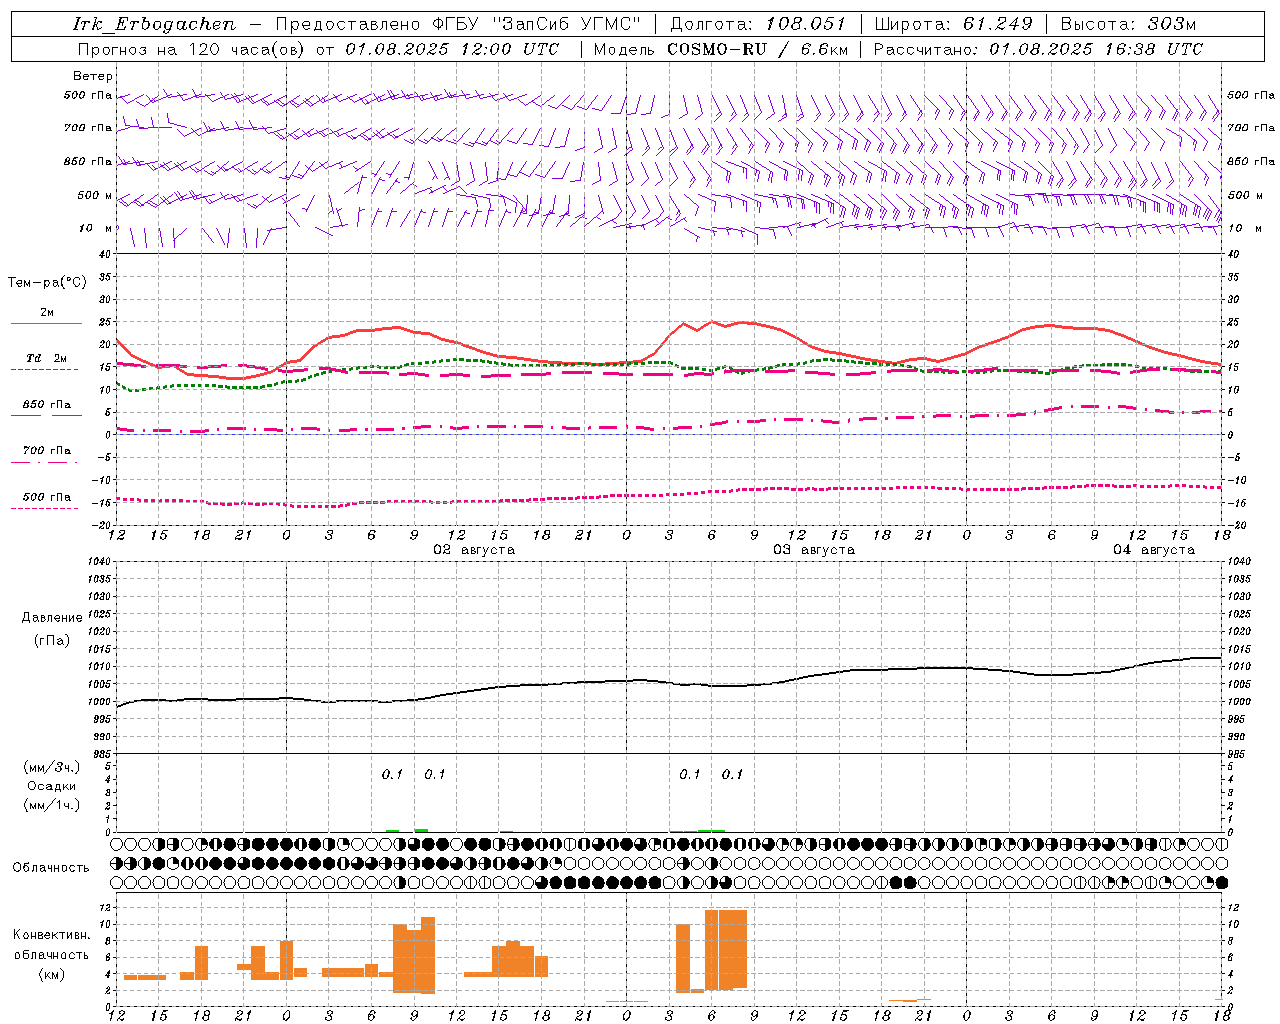Click the 'Долгота: 108.051' longitude value
The image size is (1280, 1024).
[757, 24]
